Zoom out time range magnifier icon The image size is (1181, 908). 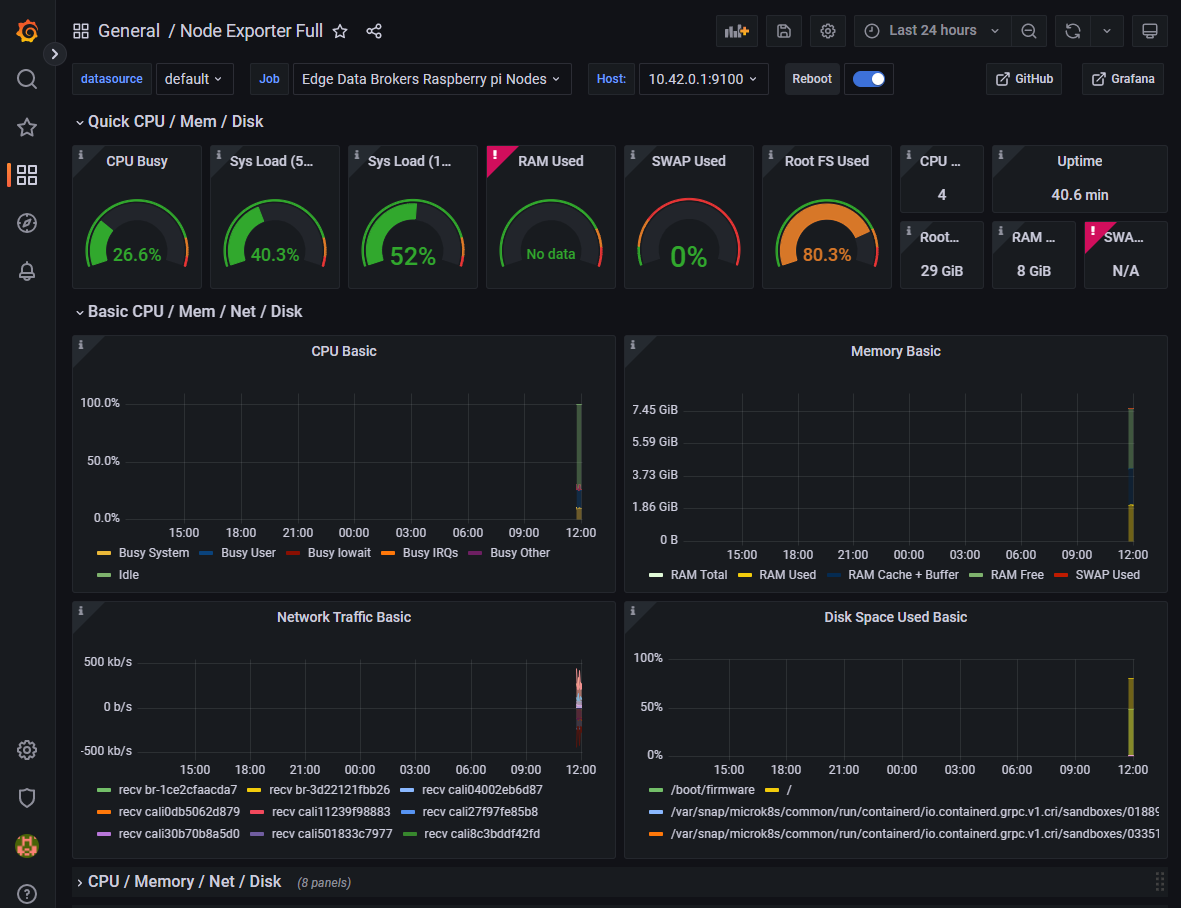[x=1028, y=31]
